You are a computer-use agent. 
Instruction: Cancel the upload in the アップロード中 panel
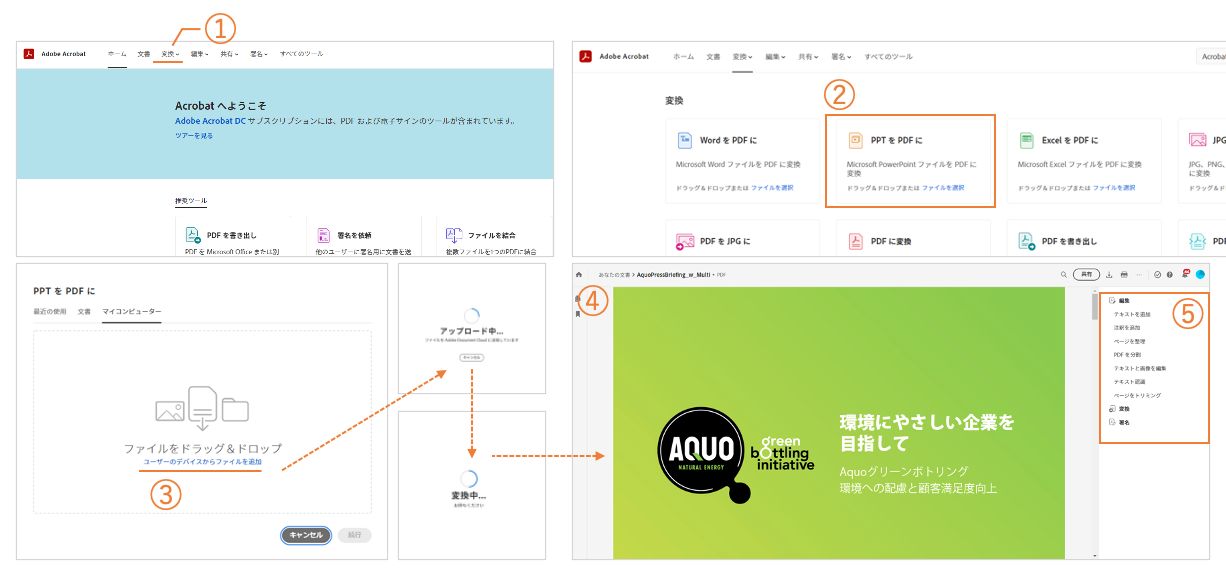pyautogui.click(x=471, y=356)
